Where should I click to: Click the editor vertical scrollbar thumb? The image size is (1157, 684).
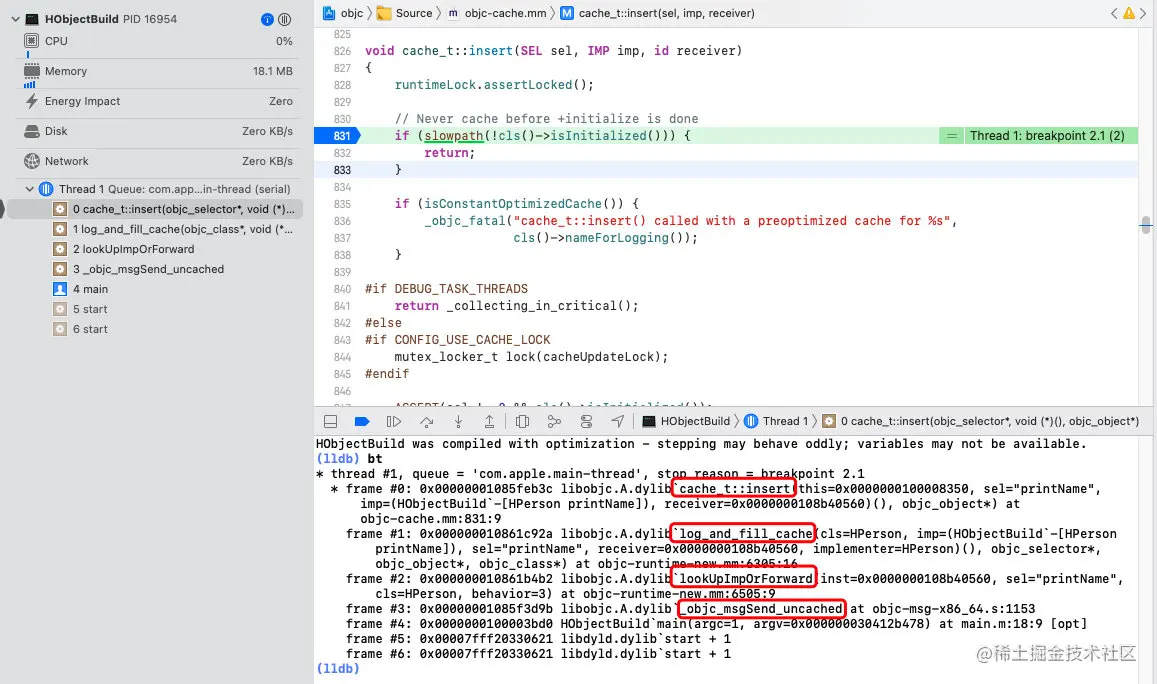[x=1146, y=225]
